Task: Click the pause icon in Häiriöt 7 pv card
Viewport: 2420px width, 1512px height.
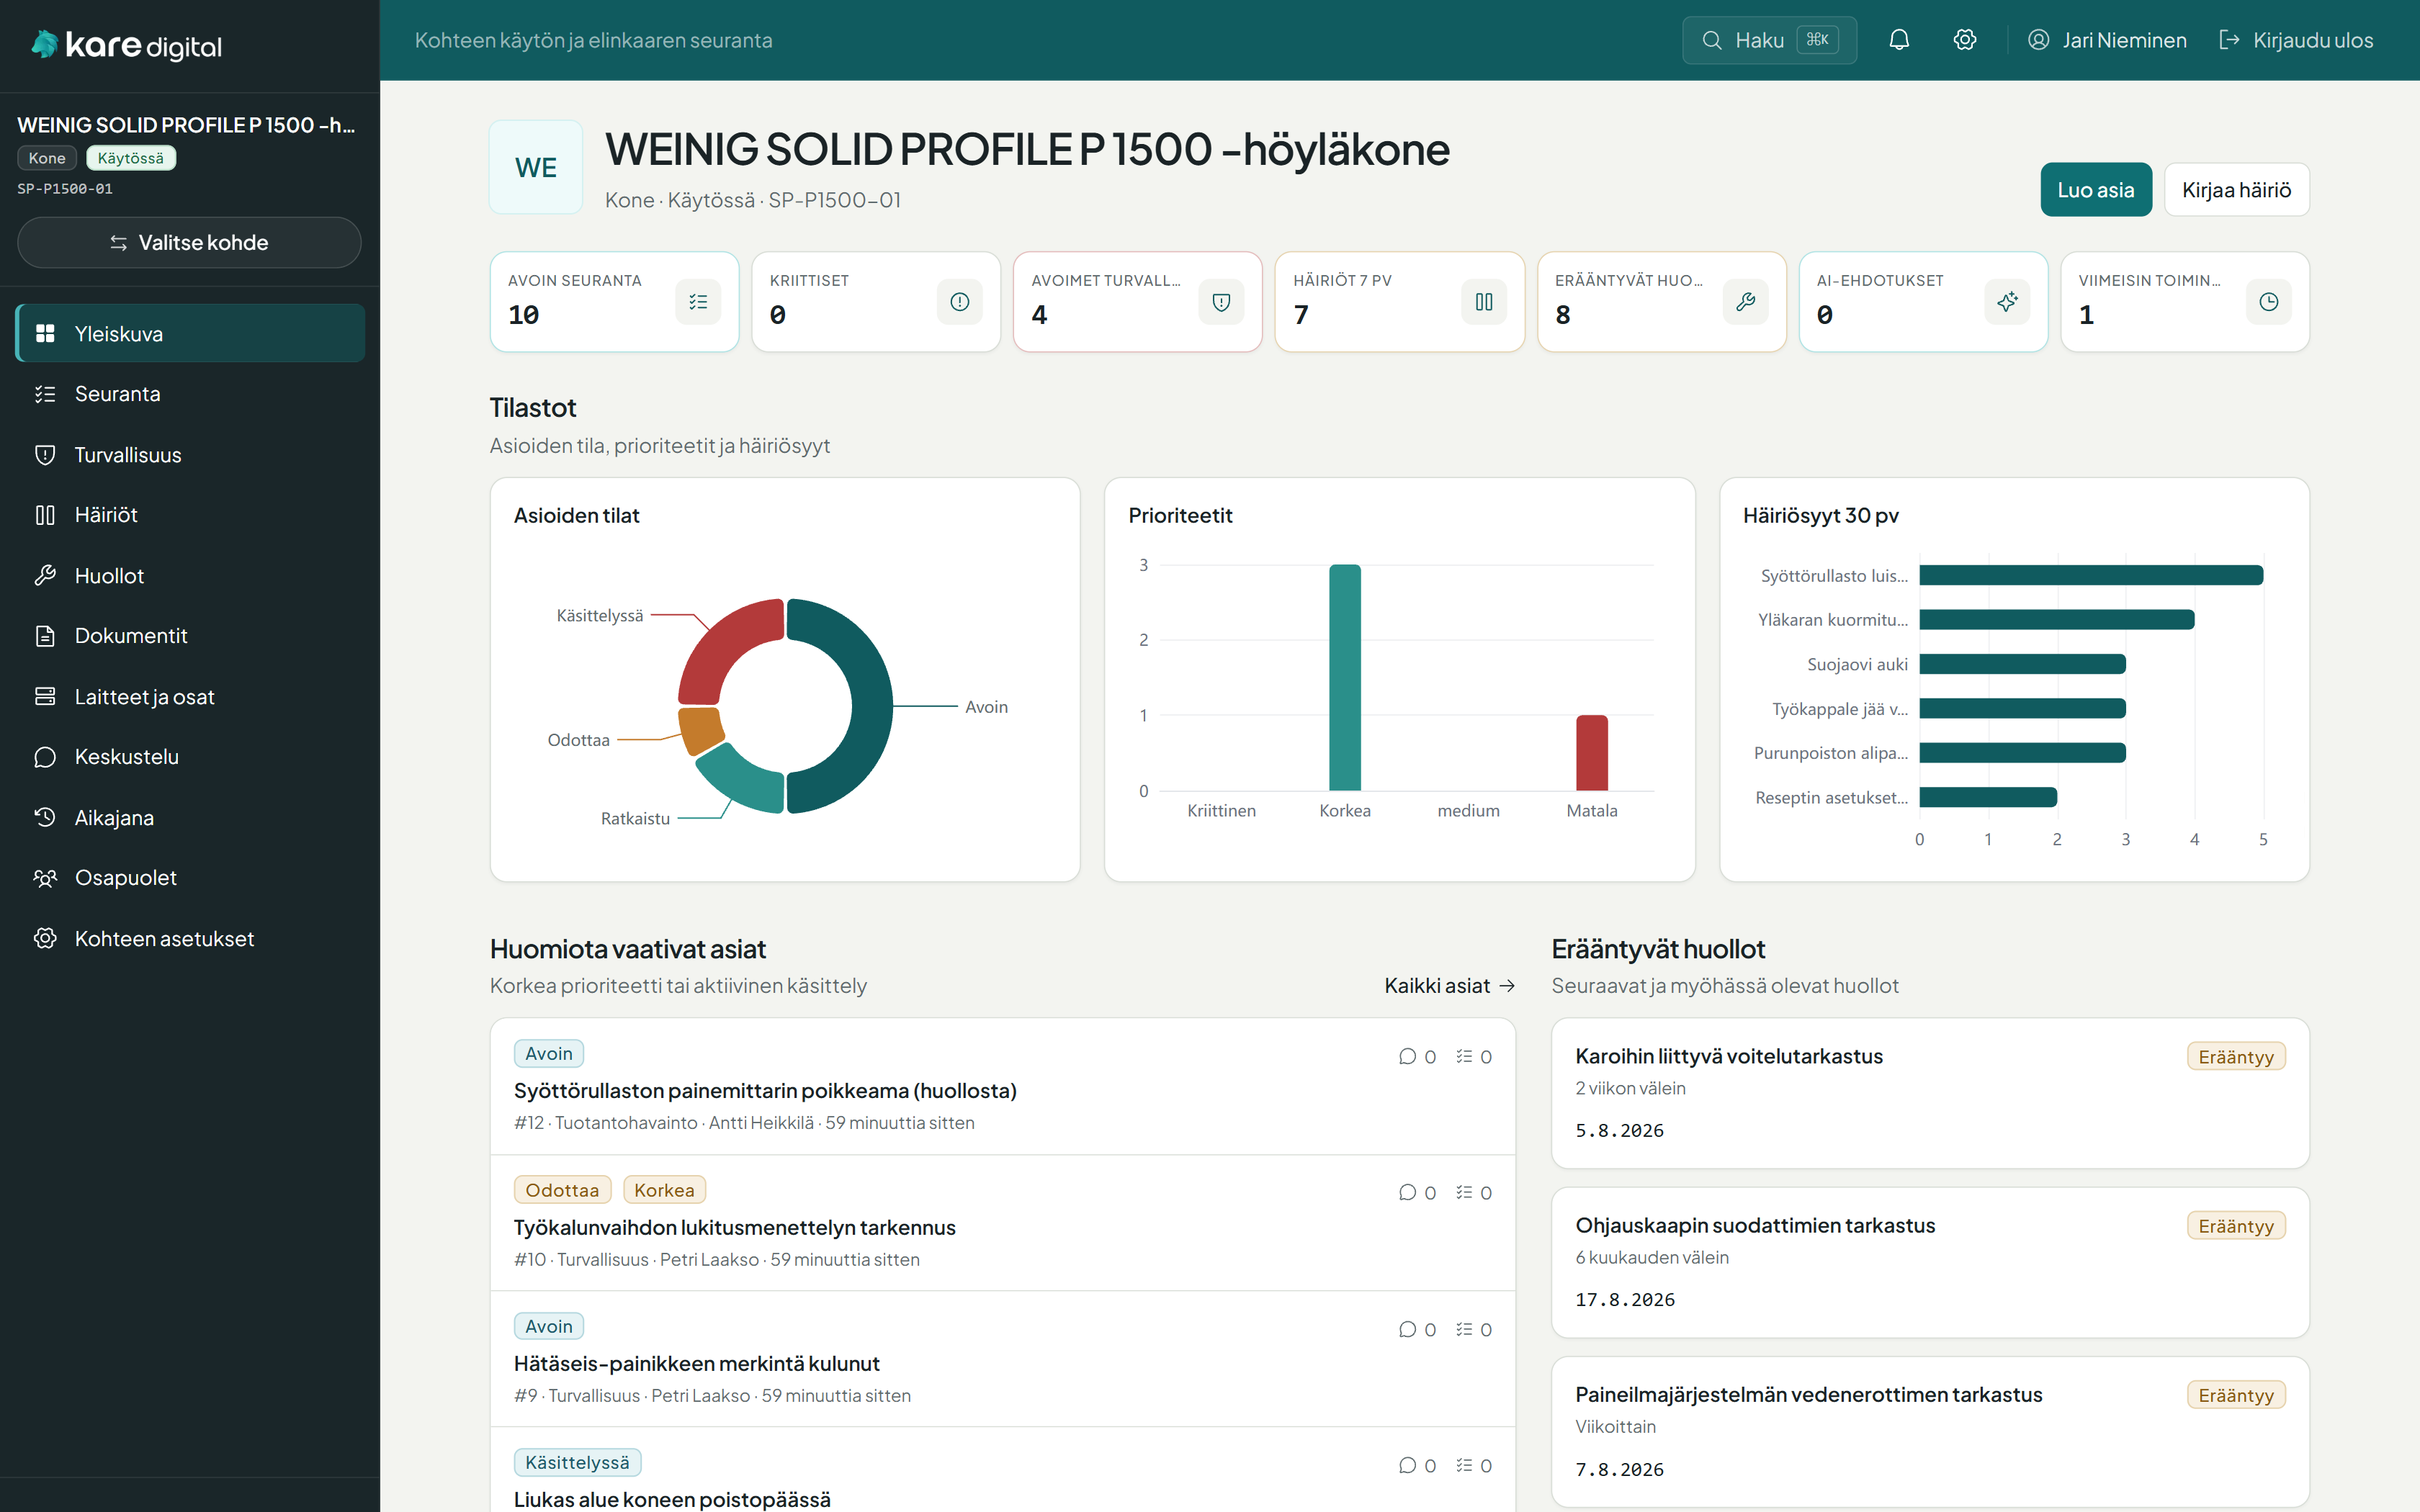Action: tap(1484, 302)
